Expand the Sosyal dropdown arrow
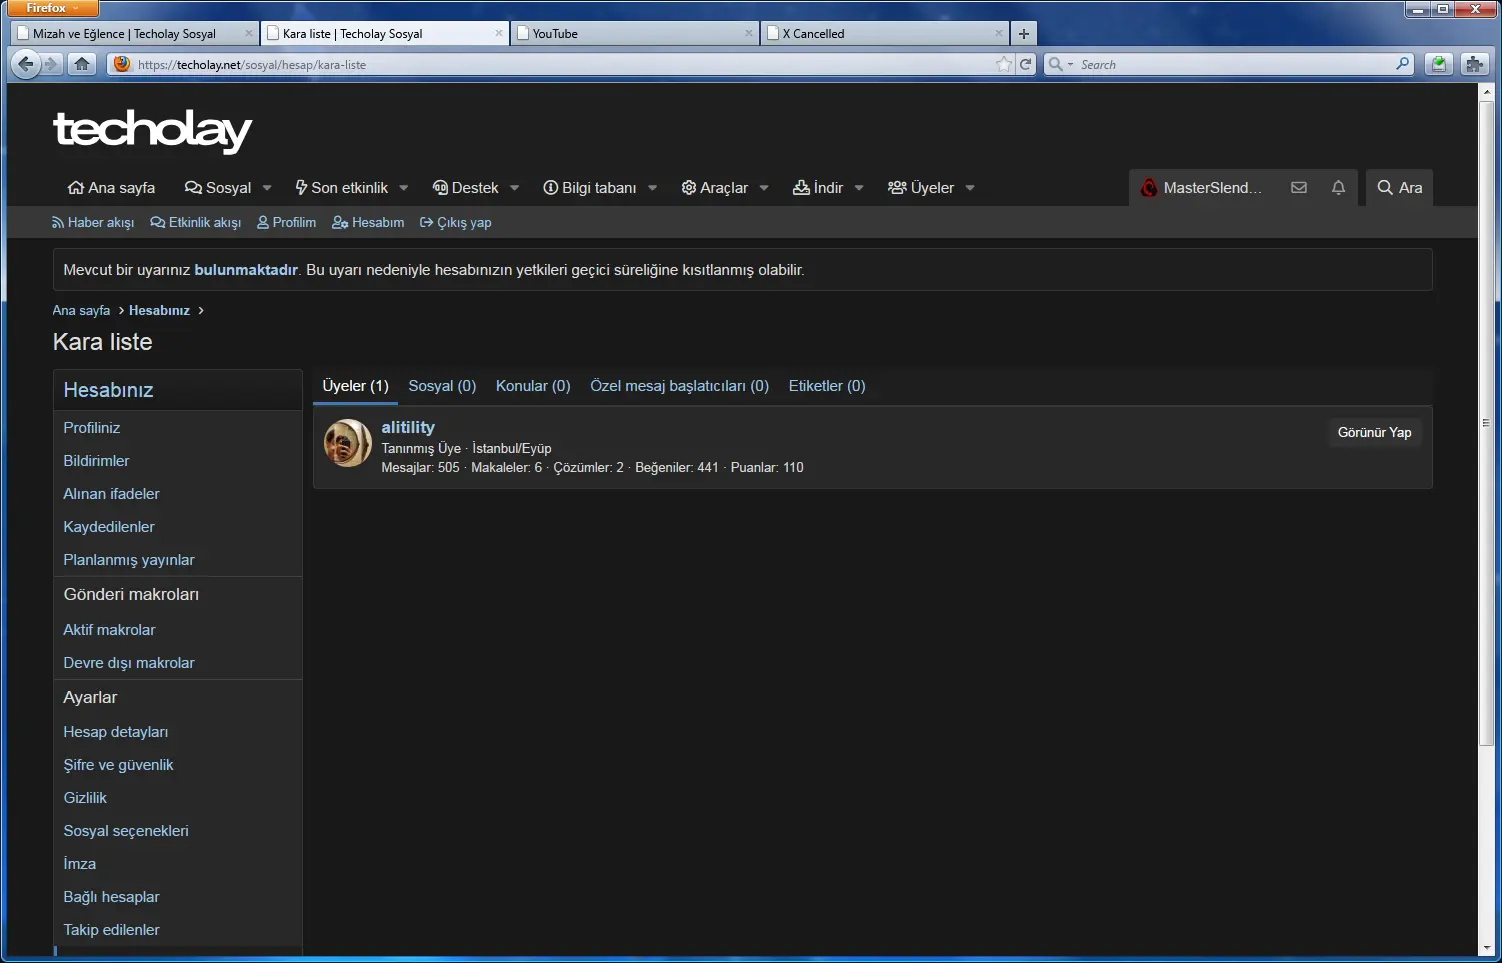The width and height of the screenshot is (1502, 963). coord(267,188)
